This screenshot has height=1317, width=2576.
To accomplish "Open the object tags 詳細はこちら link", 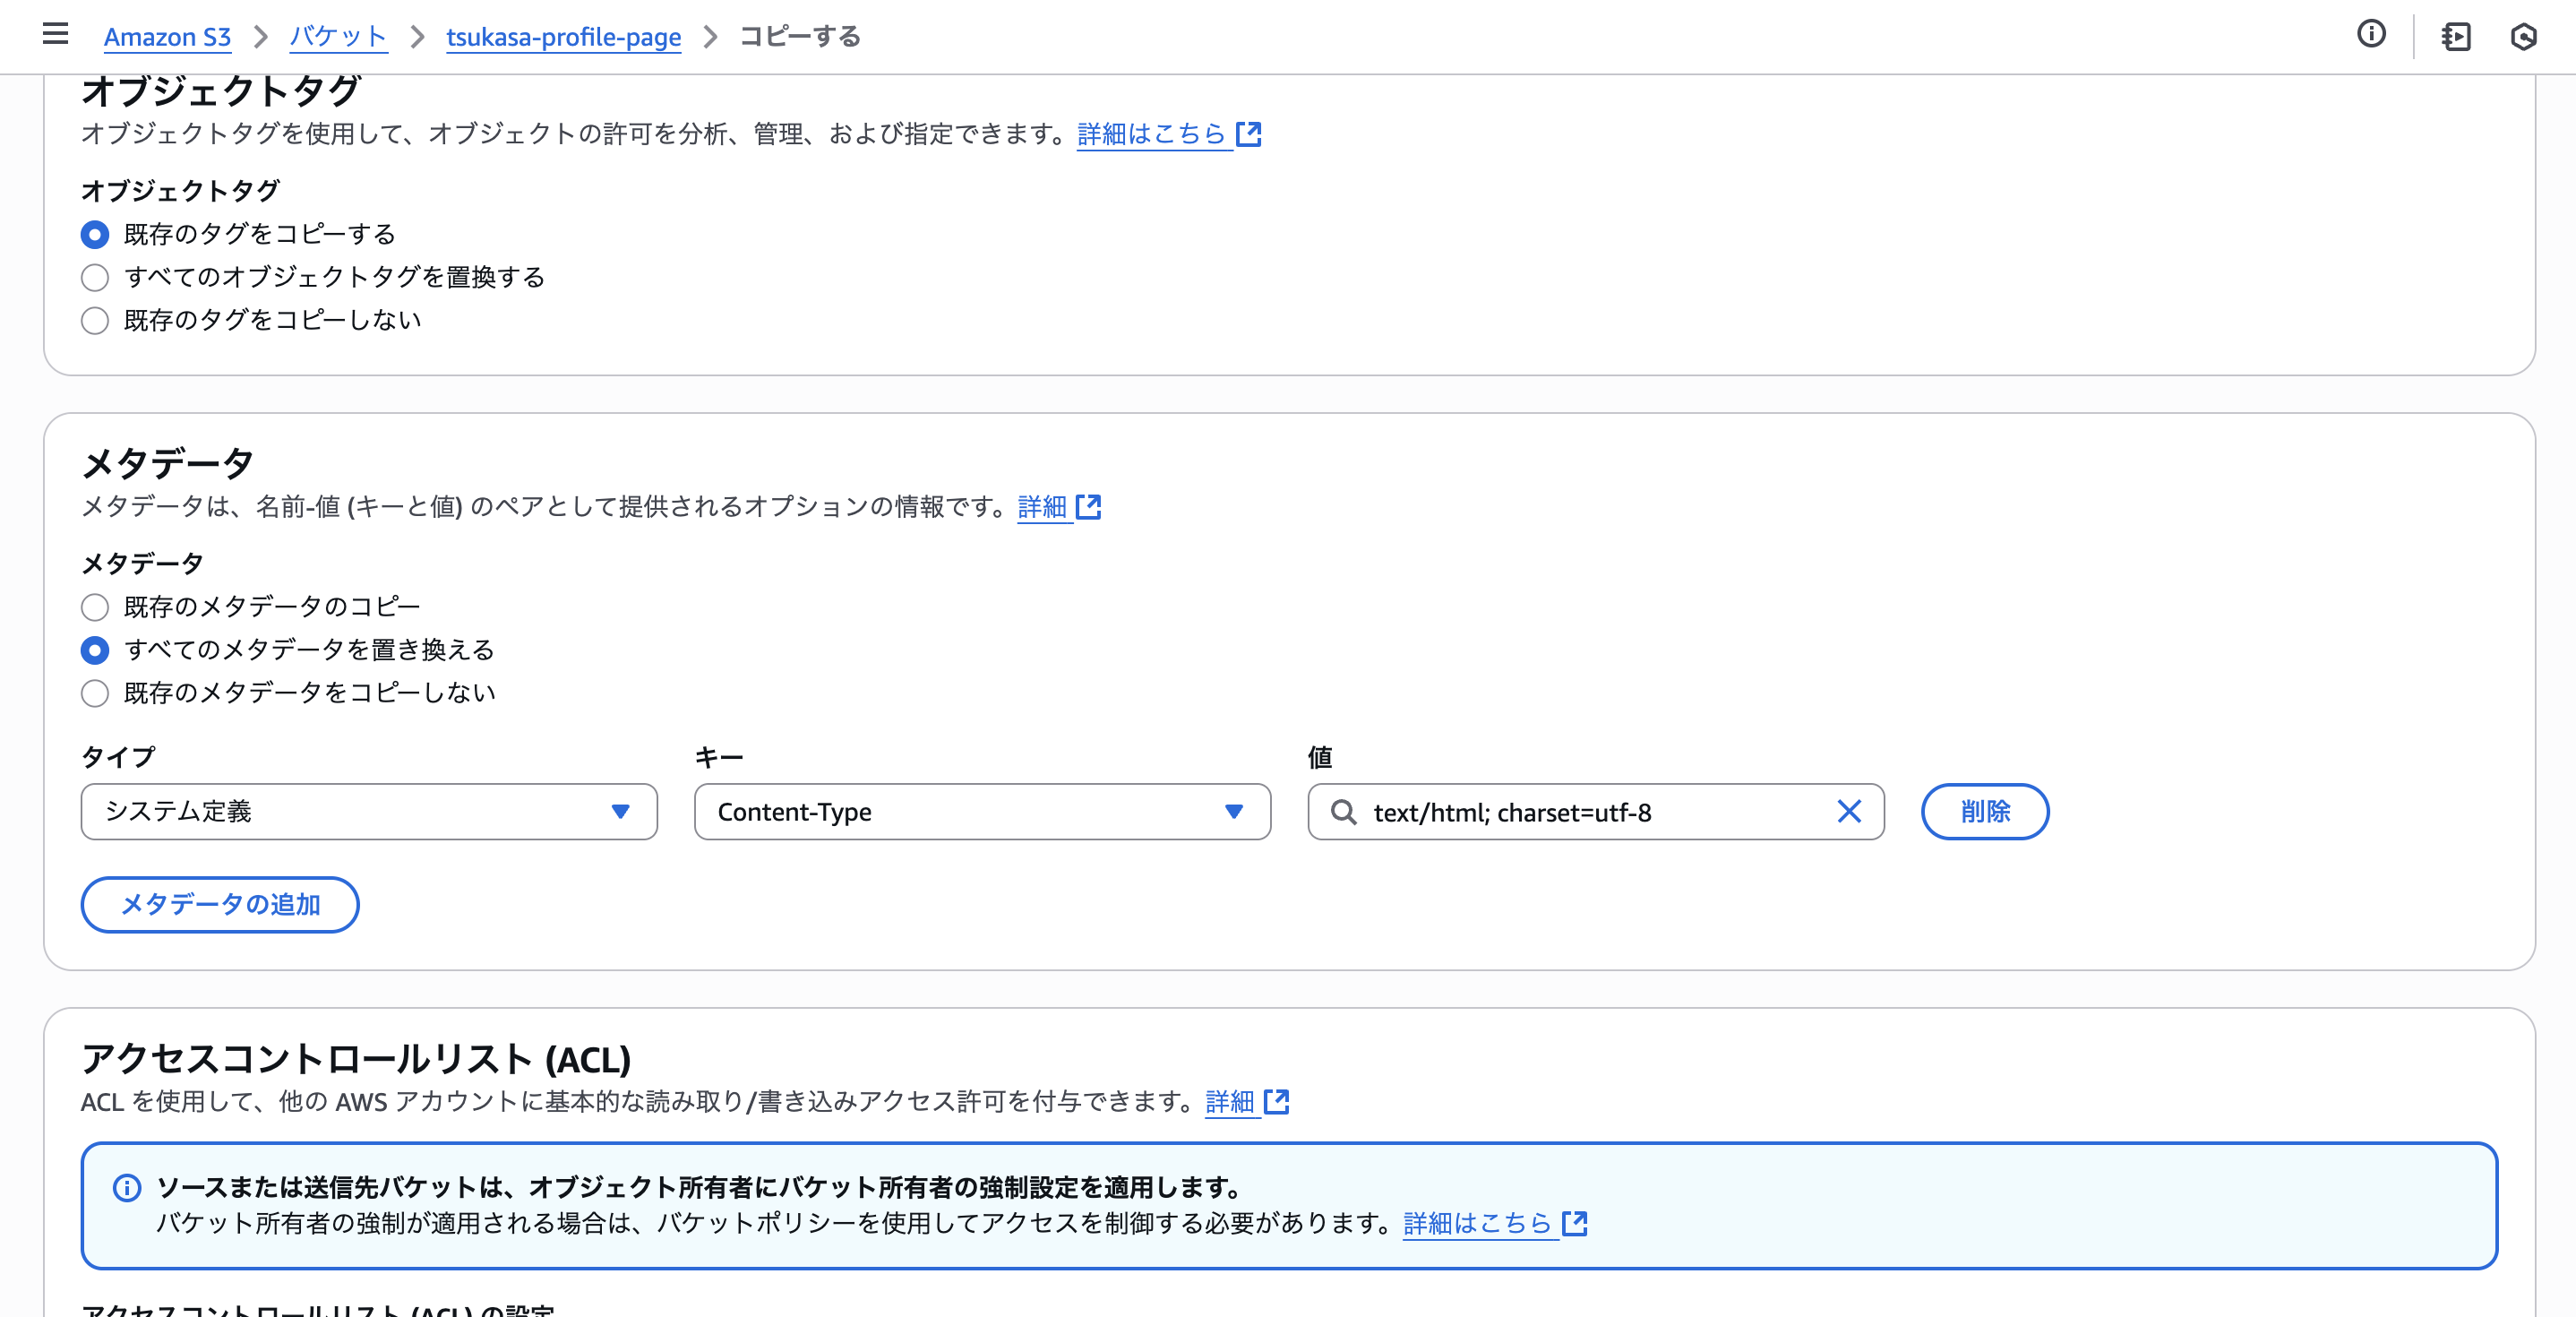I will point(1151,134).
